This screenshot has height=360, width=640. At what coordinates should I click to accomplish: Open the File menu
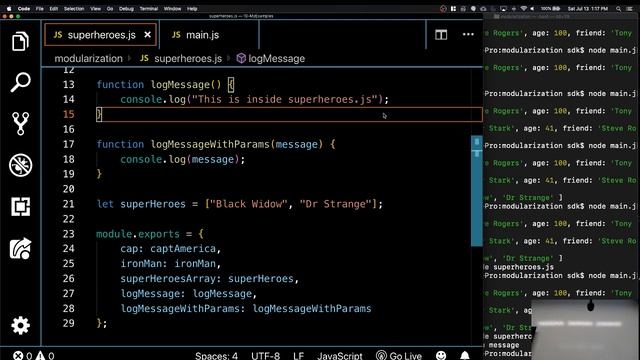click(40, 8)
